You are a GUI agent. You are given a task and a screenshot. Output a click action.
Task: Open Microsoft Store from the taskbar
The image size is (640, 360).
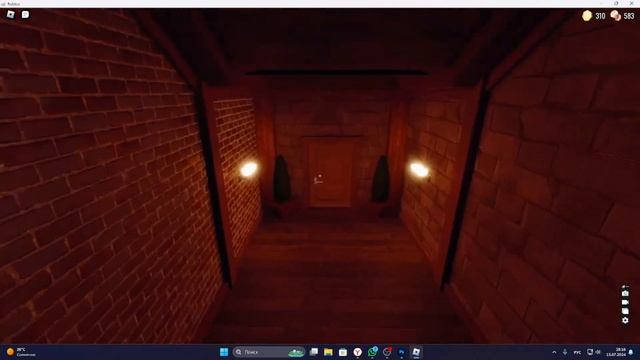[x=343, y=352]
